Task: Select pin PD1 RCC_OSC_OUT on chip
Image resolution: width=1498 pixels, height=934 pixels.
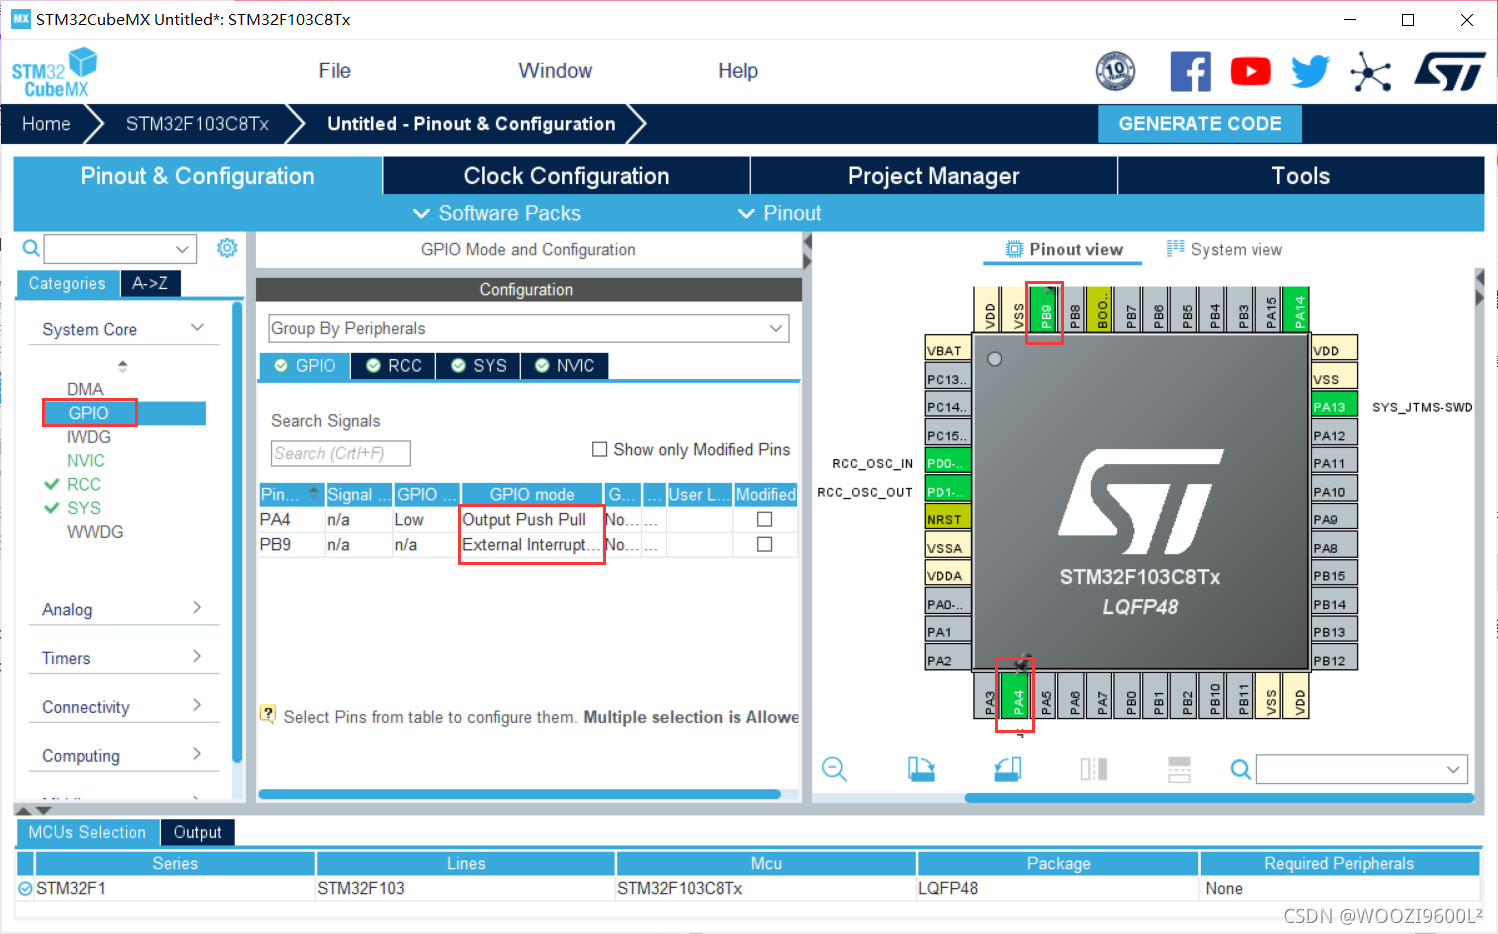Action: tap(948, 491)
